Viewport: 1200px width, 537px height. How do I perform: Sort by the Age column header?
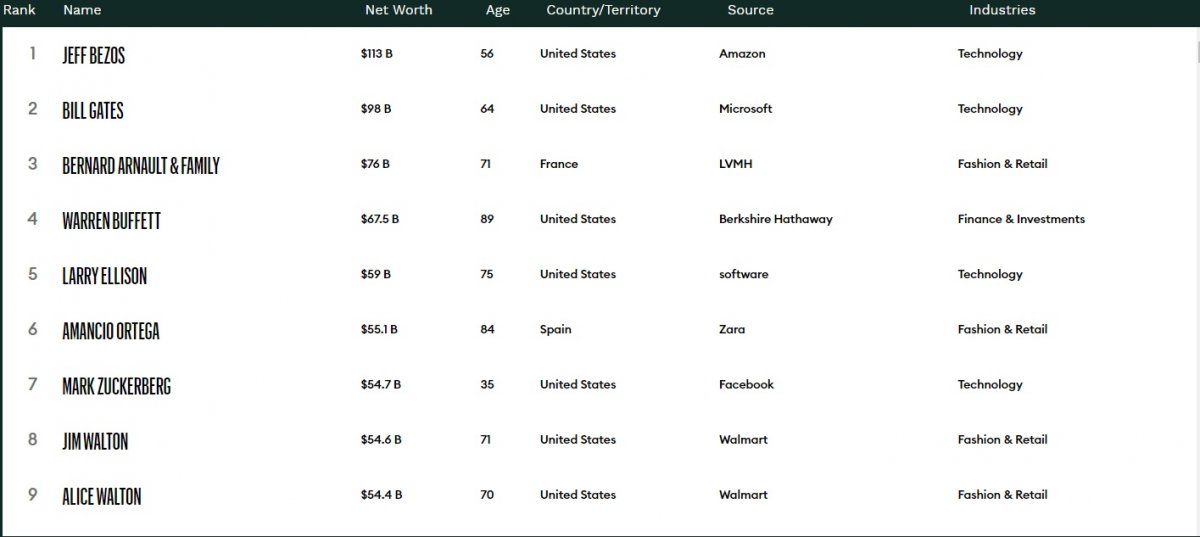click(498, 10)
